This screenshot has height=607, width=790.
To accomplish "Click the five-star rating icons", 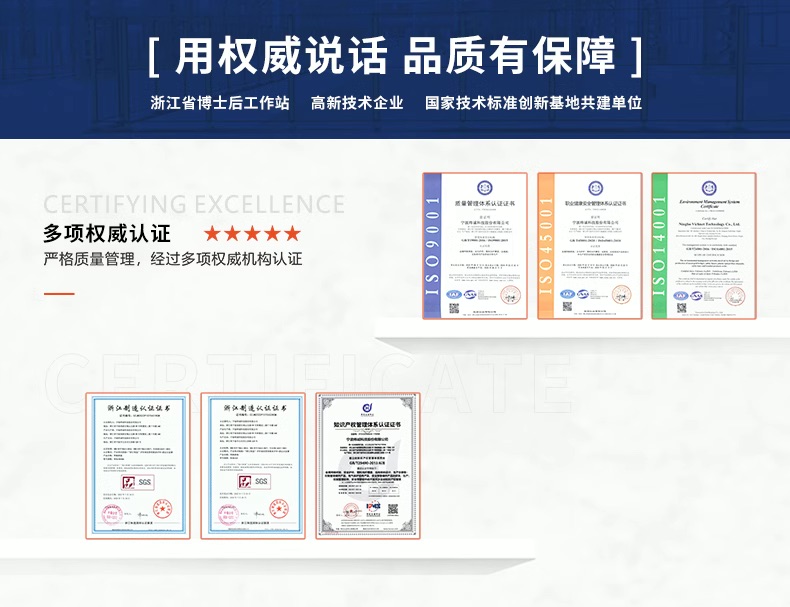I will tap(252, 234).
